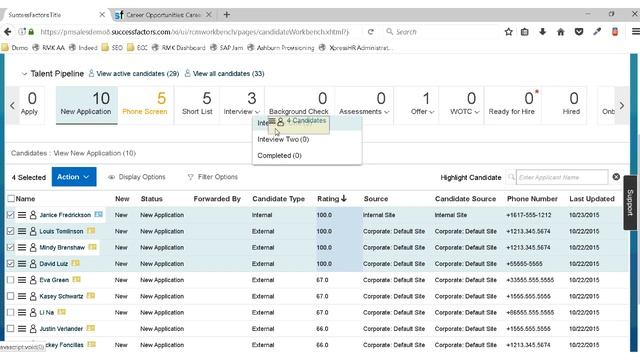Expand the Offer stage dropdown

431,112
